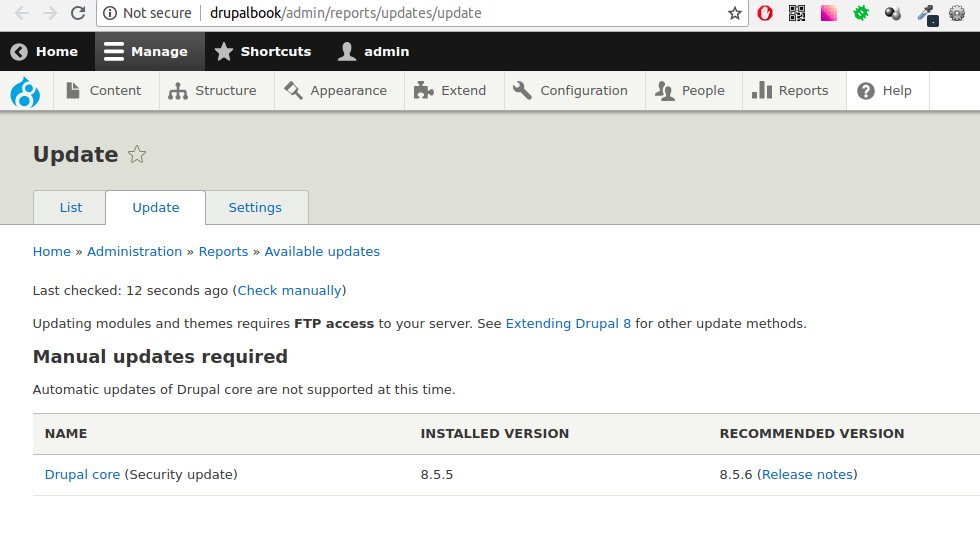
Task: Open the Content admin menu
Action: pos(106,91)
